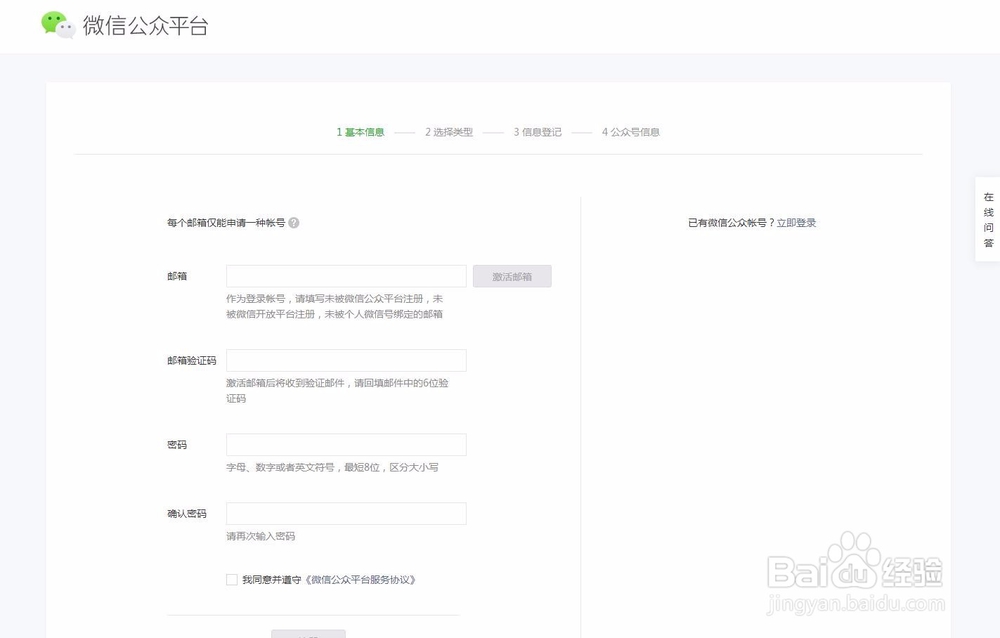Select step 1 基本信息

pyautogui.click(x=360, y=132)
